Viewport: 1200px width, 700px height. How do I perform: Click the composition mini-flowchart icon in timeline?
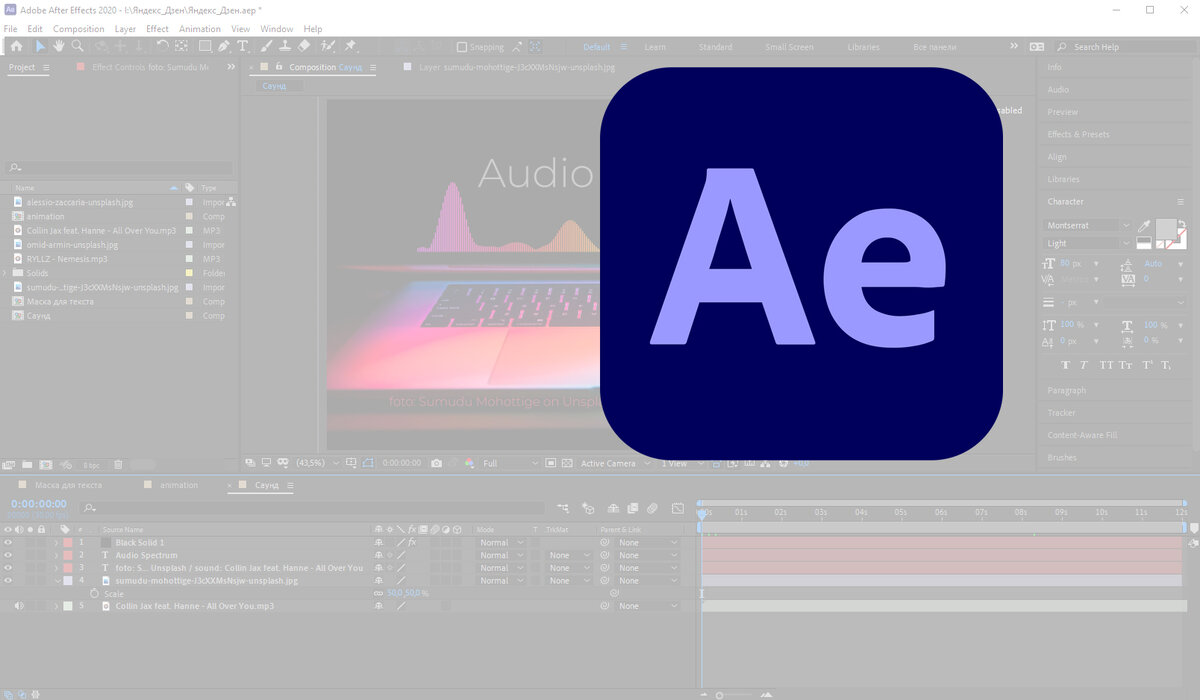564,508
